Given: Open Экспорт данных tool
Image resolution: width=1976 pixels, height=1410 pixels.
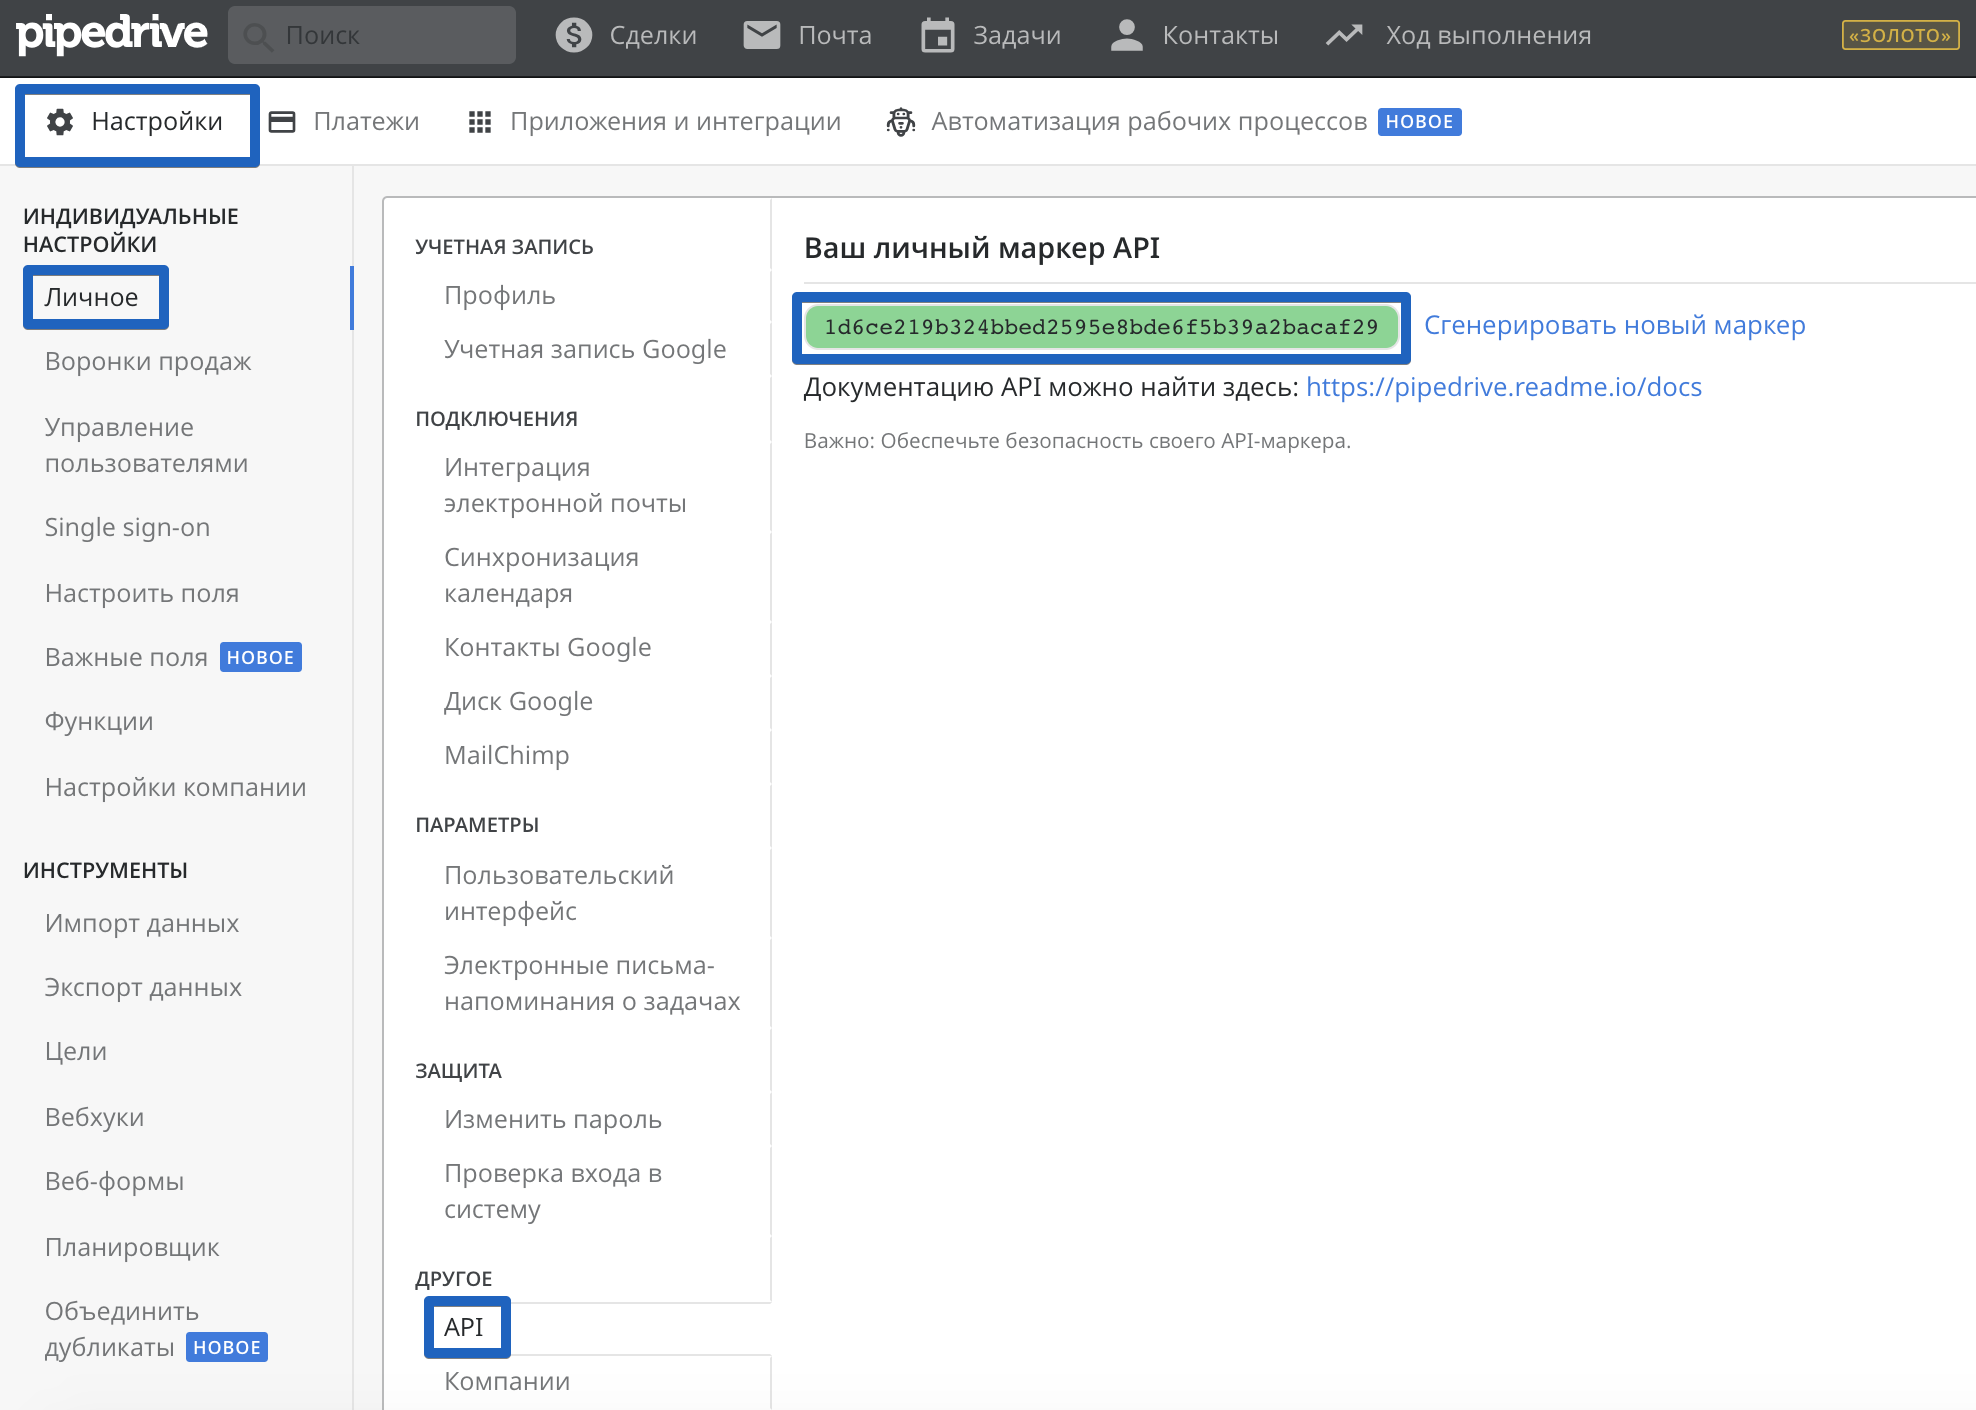Looking at the screenshot, I should (143, 987).
